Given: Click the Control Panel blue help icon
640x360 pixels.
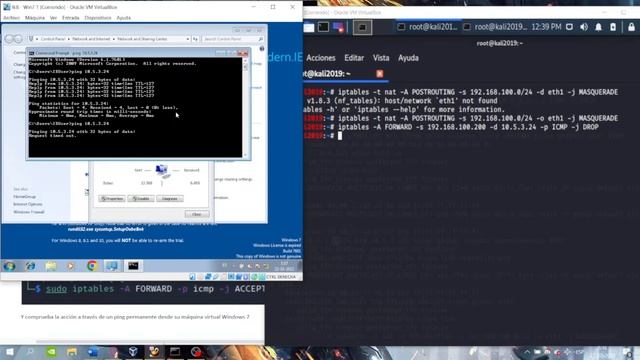Looking at the screenshot, I should point(262,49).
